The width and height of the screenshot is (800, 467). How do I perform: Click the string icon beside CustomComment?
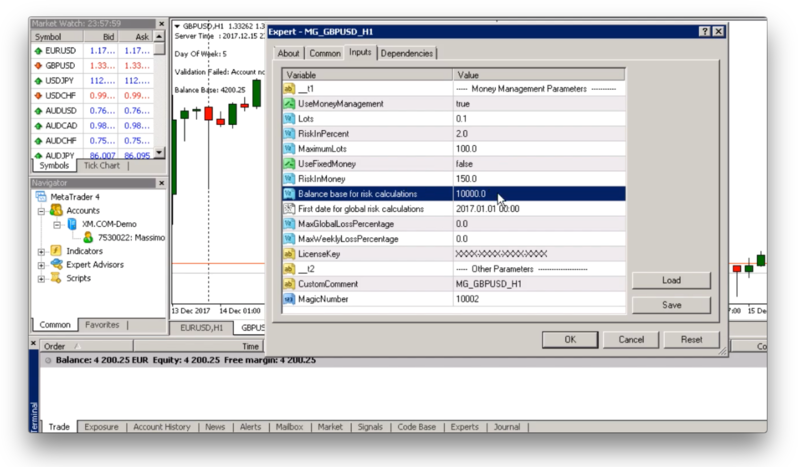point(289,284)
